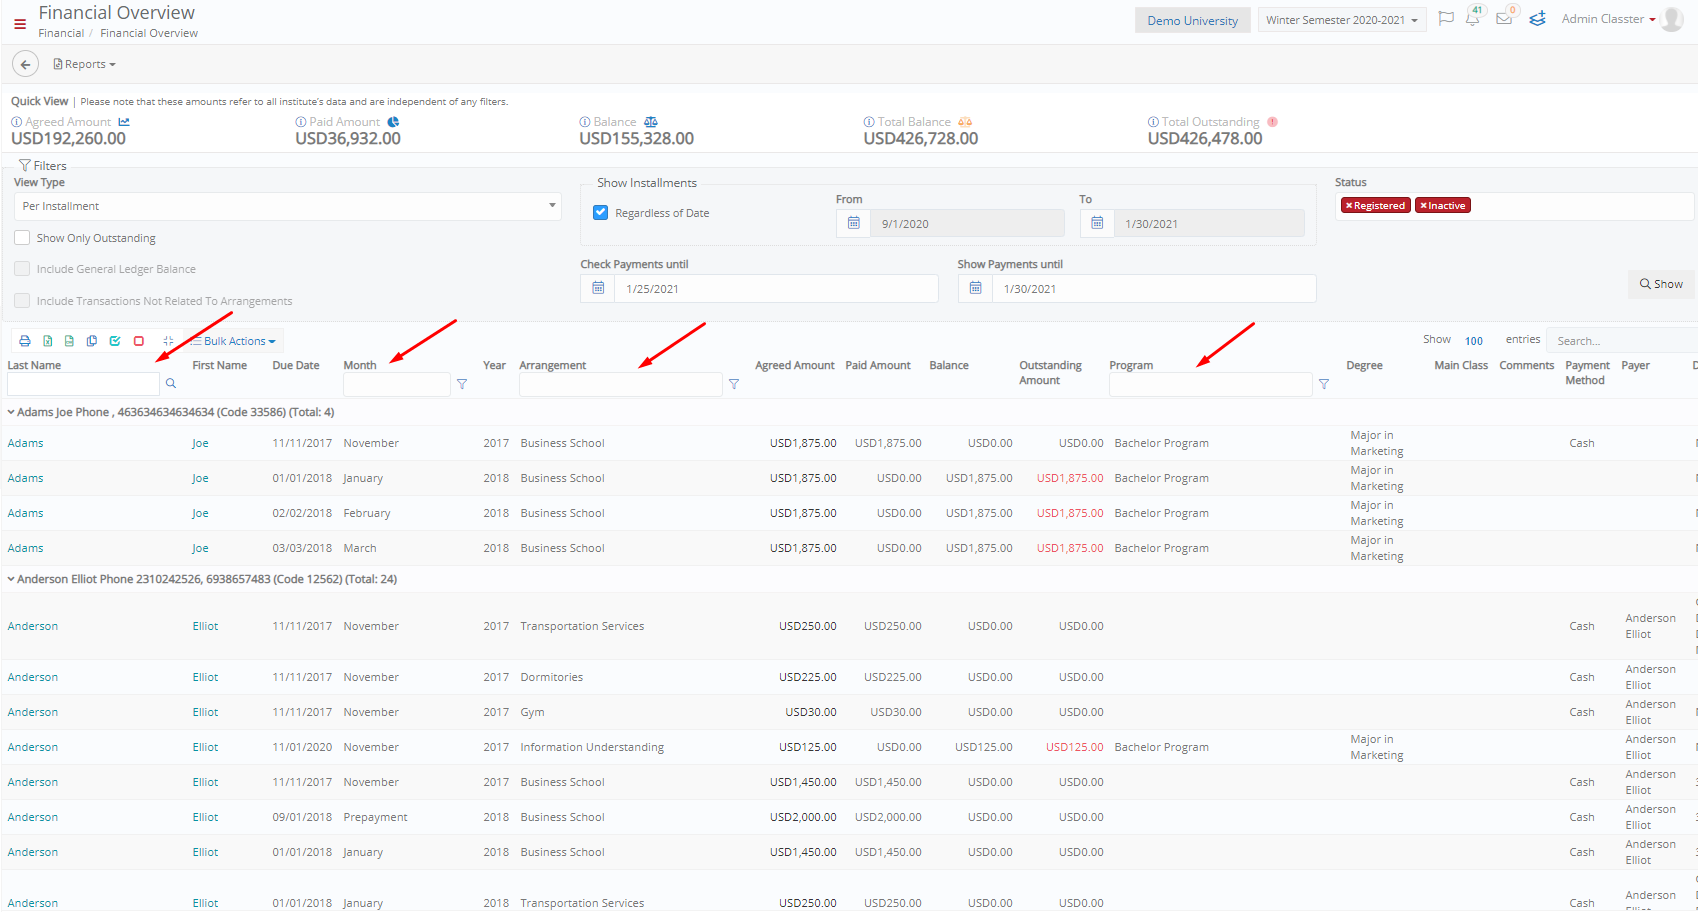Sort by Degree column header

[x=1364, y=365]
